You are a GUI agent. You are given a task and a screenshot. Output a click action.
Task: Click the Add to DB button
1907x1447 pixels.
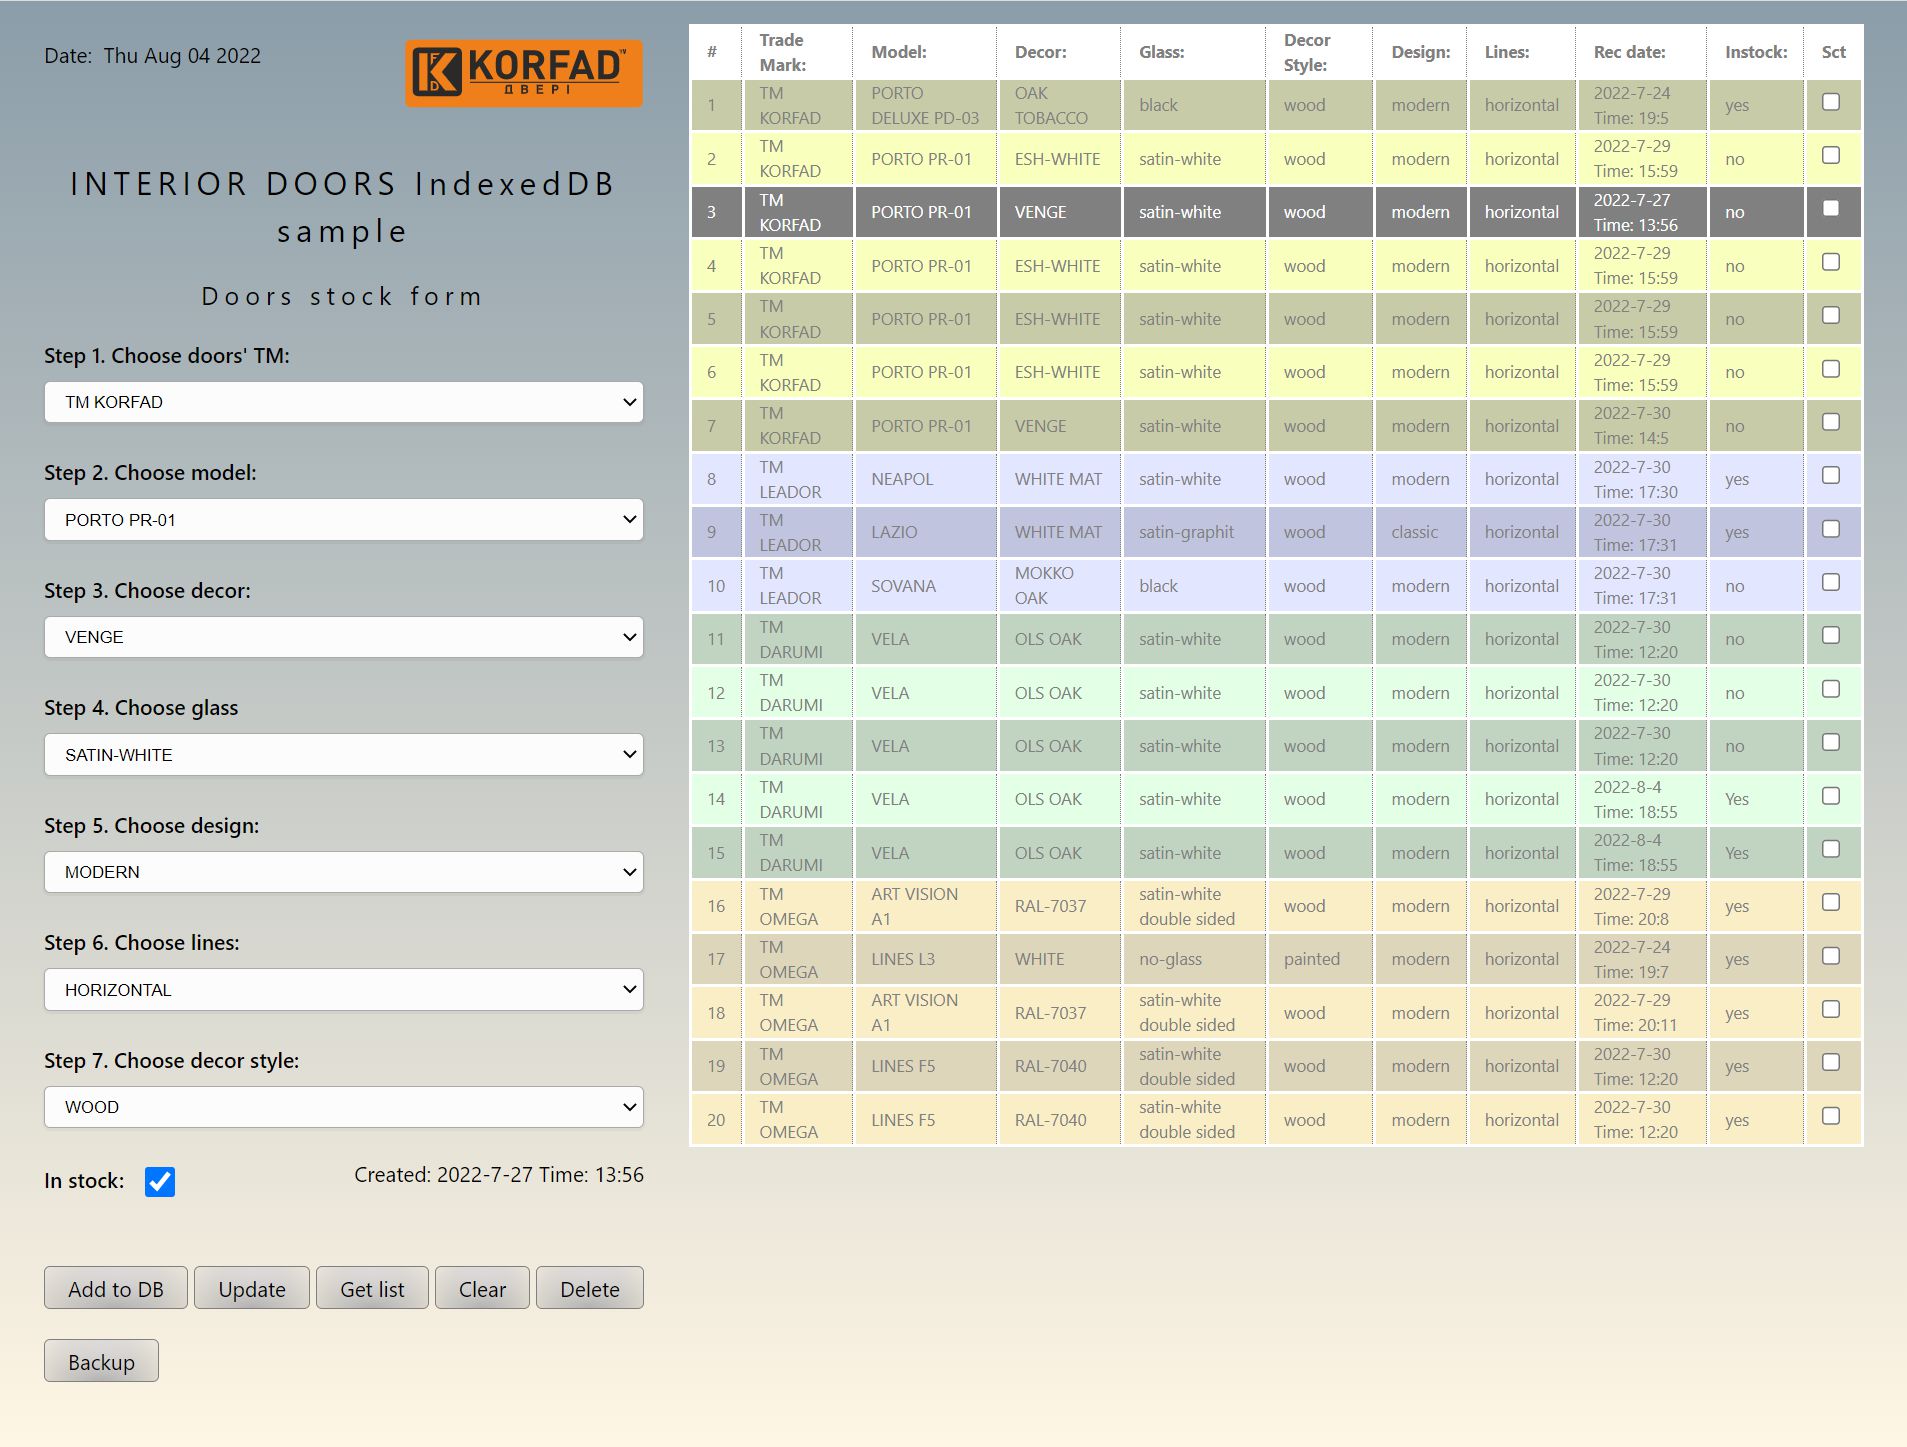pos(115,1288)
